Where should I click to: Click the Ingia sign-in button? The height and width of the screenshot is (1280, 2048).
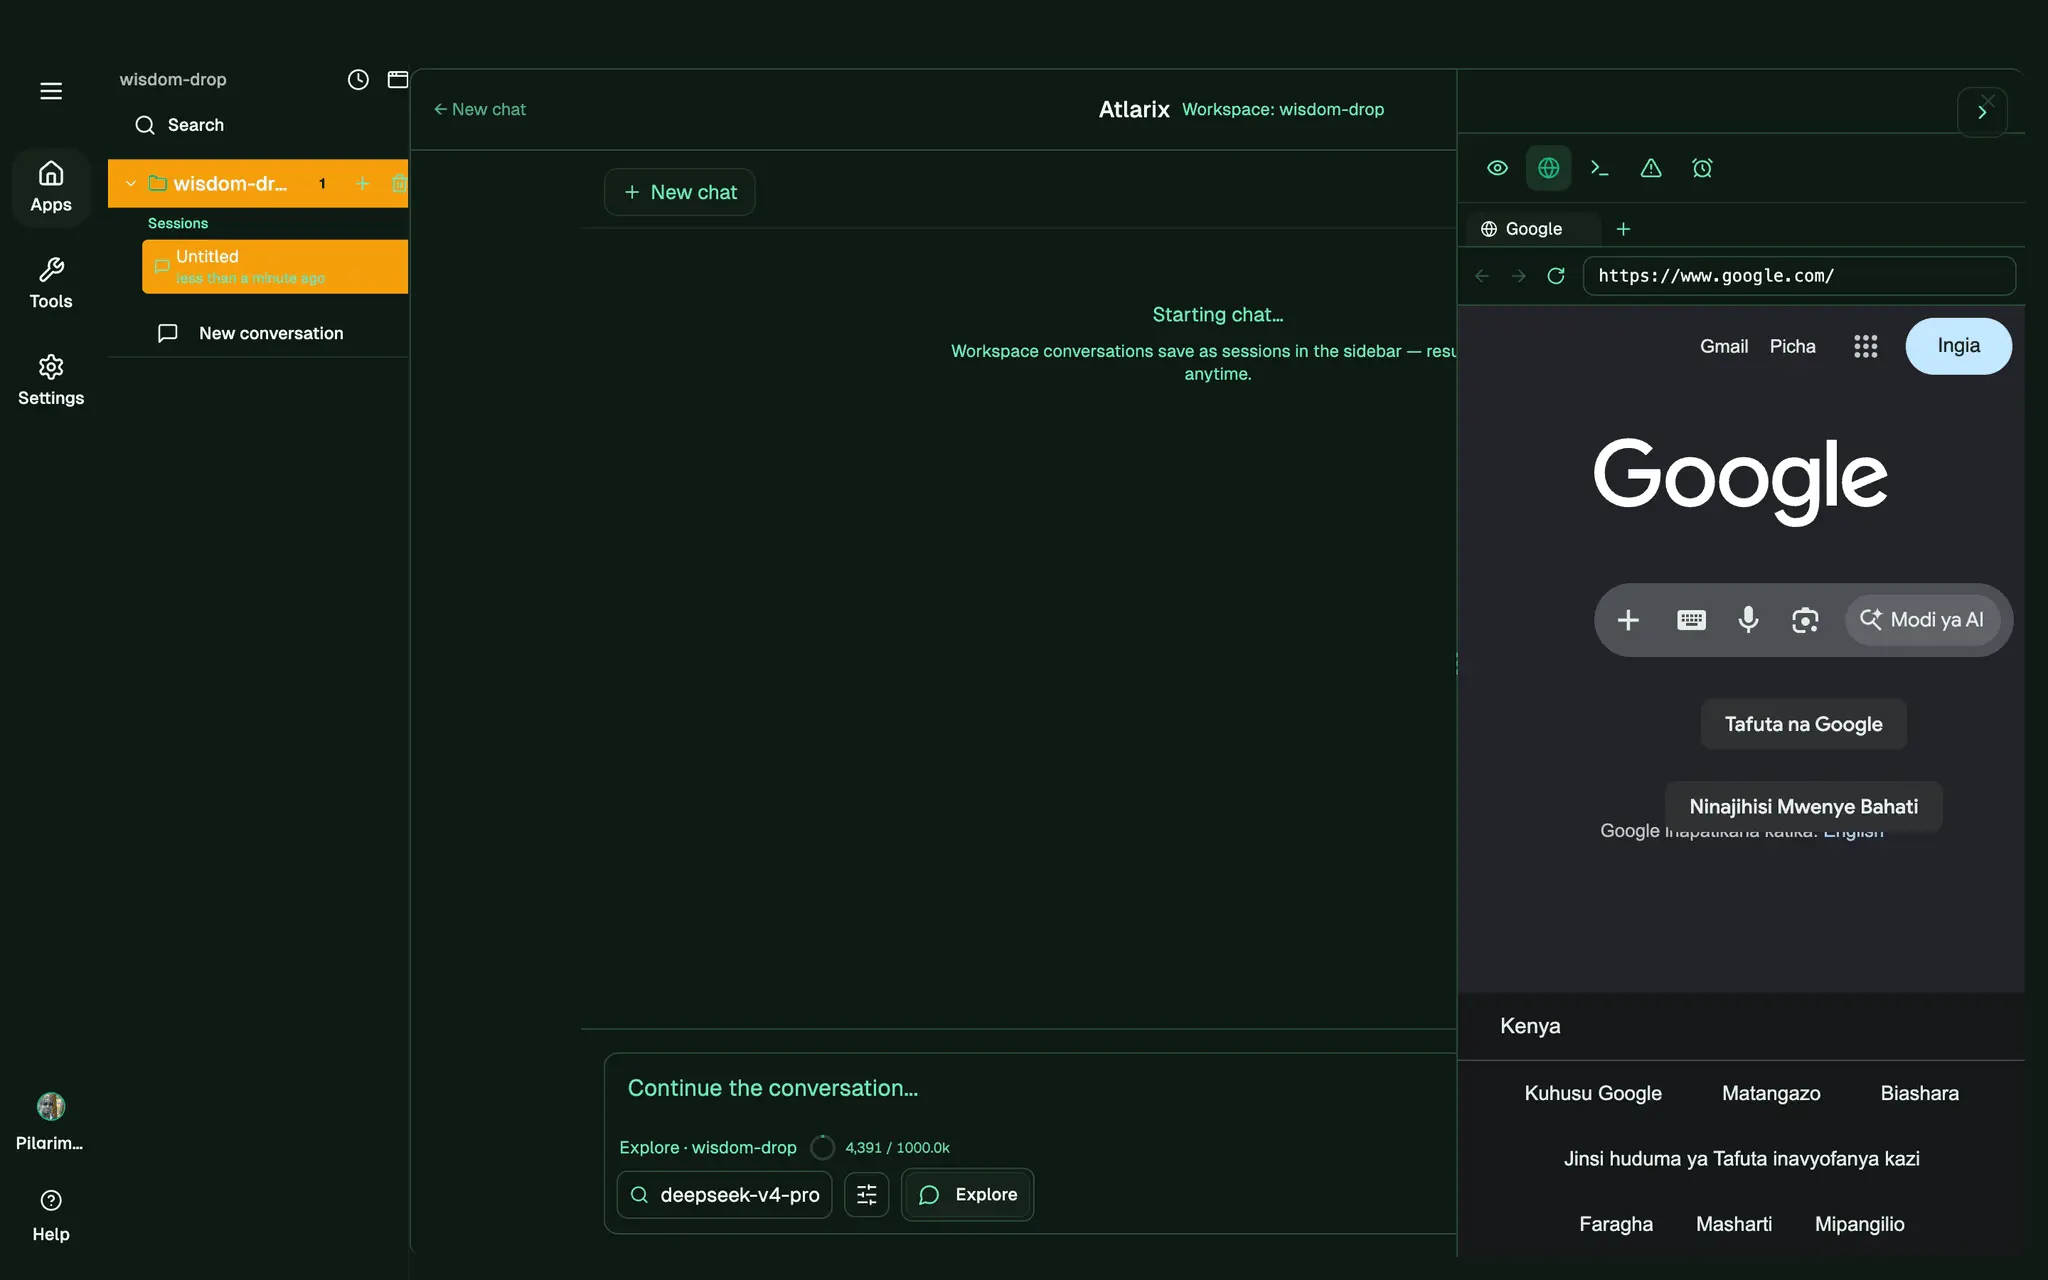pyautogui.click(x=1958, y=346)
